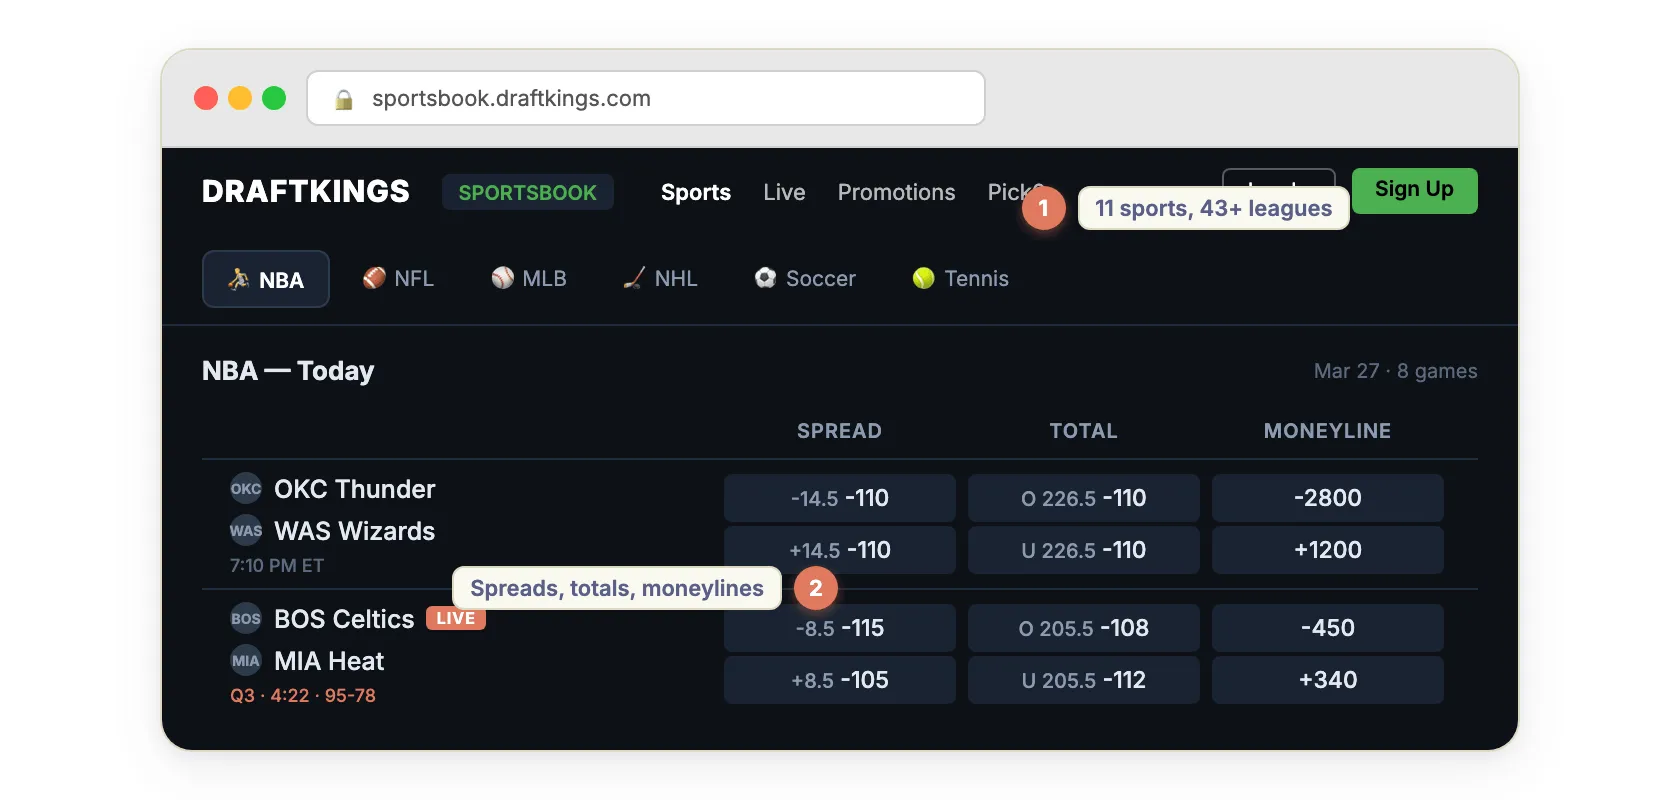Click the WAS Wizards team name
The width and height of the screenshot is (1680, 800).
(355, 531)
